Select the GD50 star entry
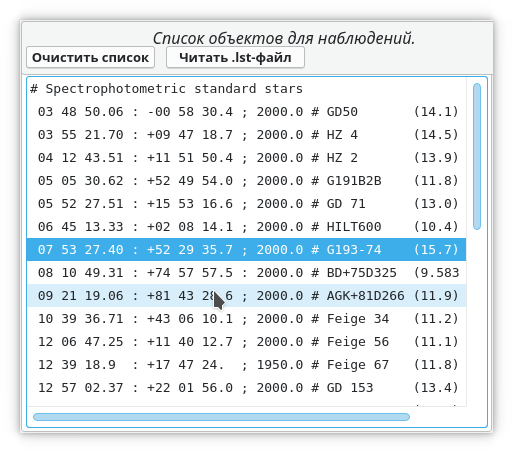This screenshot has height=453, width=513. tap(247, 112)
